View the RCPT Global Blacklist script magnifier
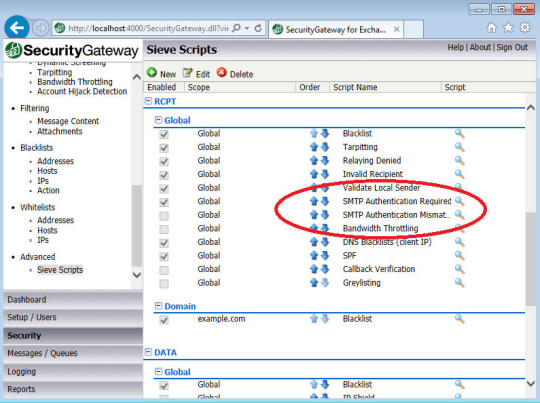The image size is (540, 403). 459,133
